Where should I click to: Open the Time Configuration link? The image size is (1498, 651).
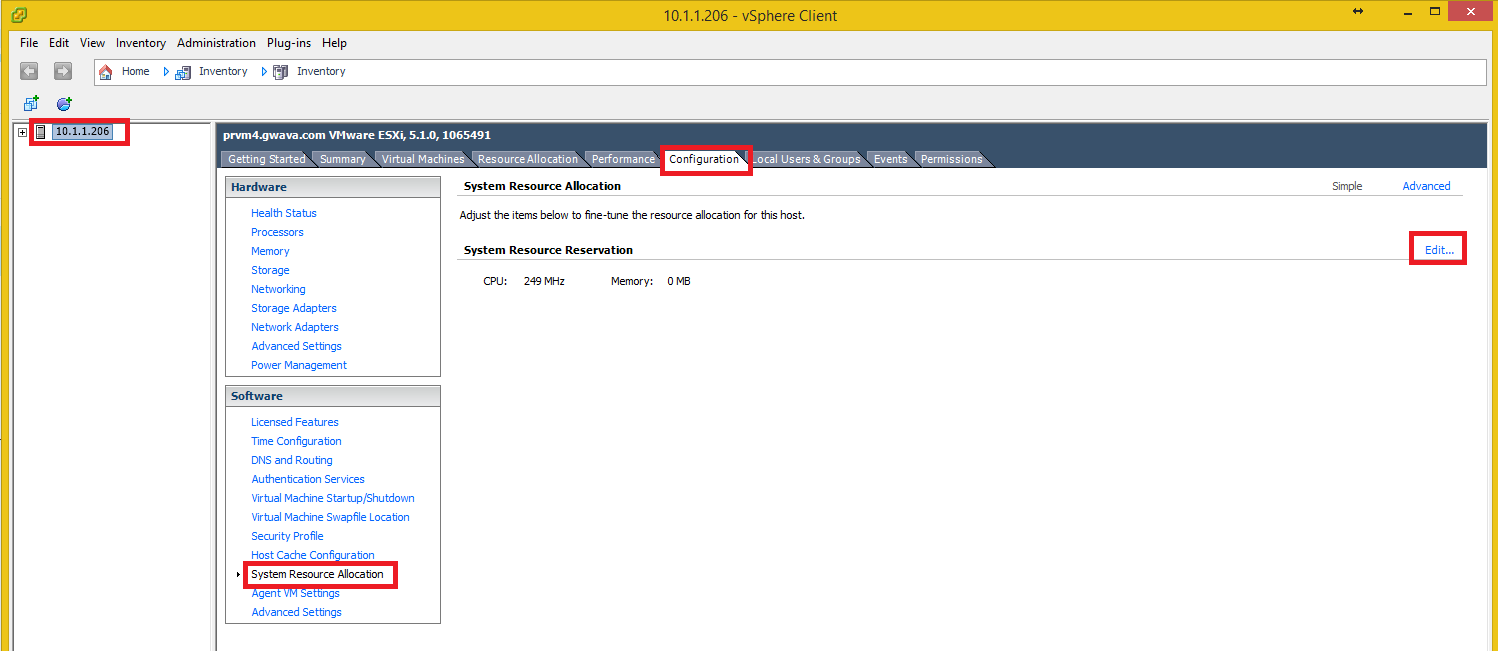[296, 441]
